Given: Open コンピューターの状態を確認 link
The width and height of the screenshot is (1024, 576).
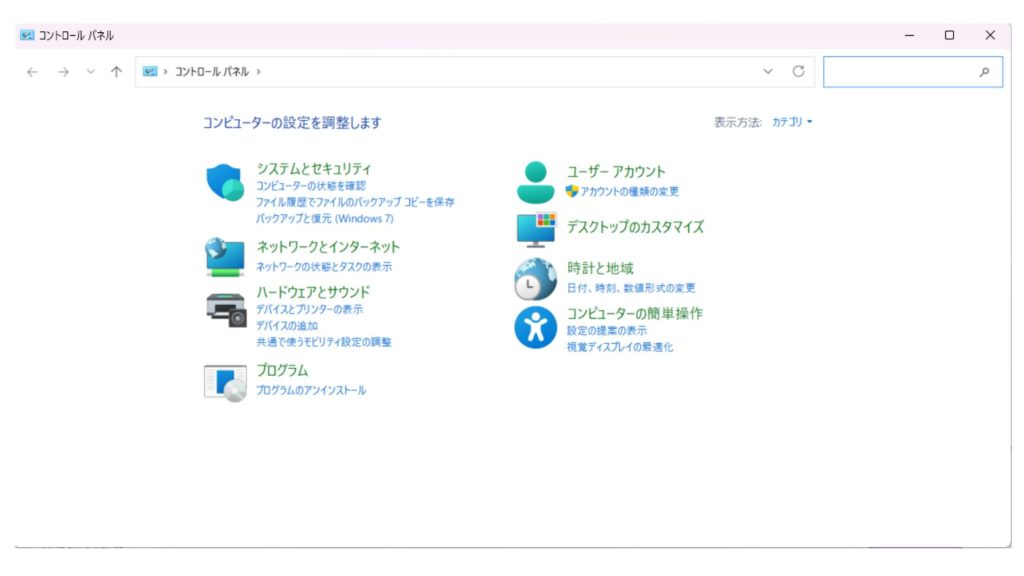Looking at the screenshot, I should pyautogui.click(x=311, y=186).
